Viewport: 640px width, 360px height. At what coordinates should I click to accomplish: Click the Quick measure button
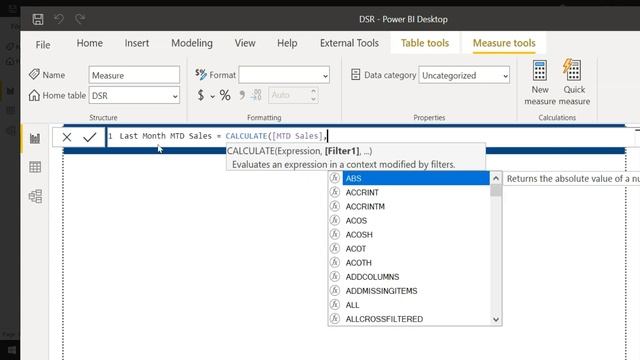574,83
